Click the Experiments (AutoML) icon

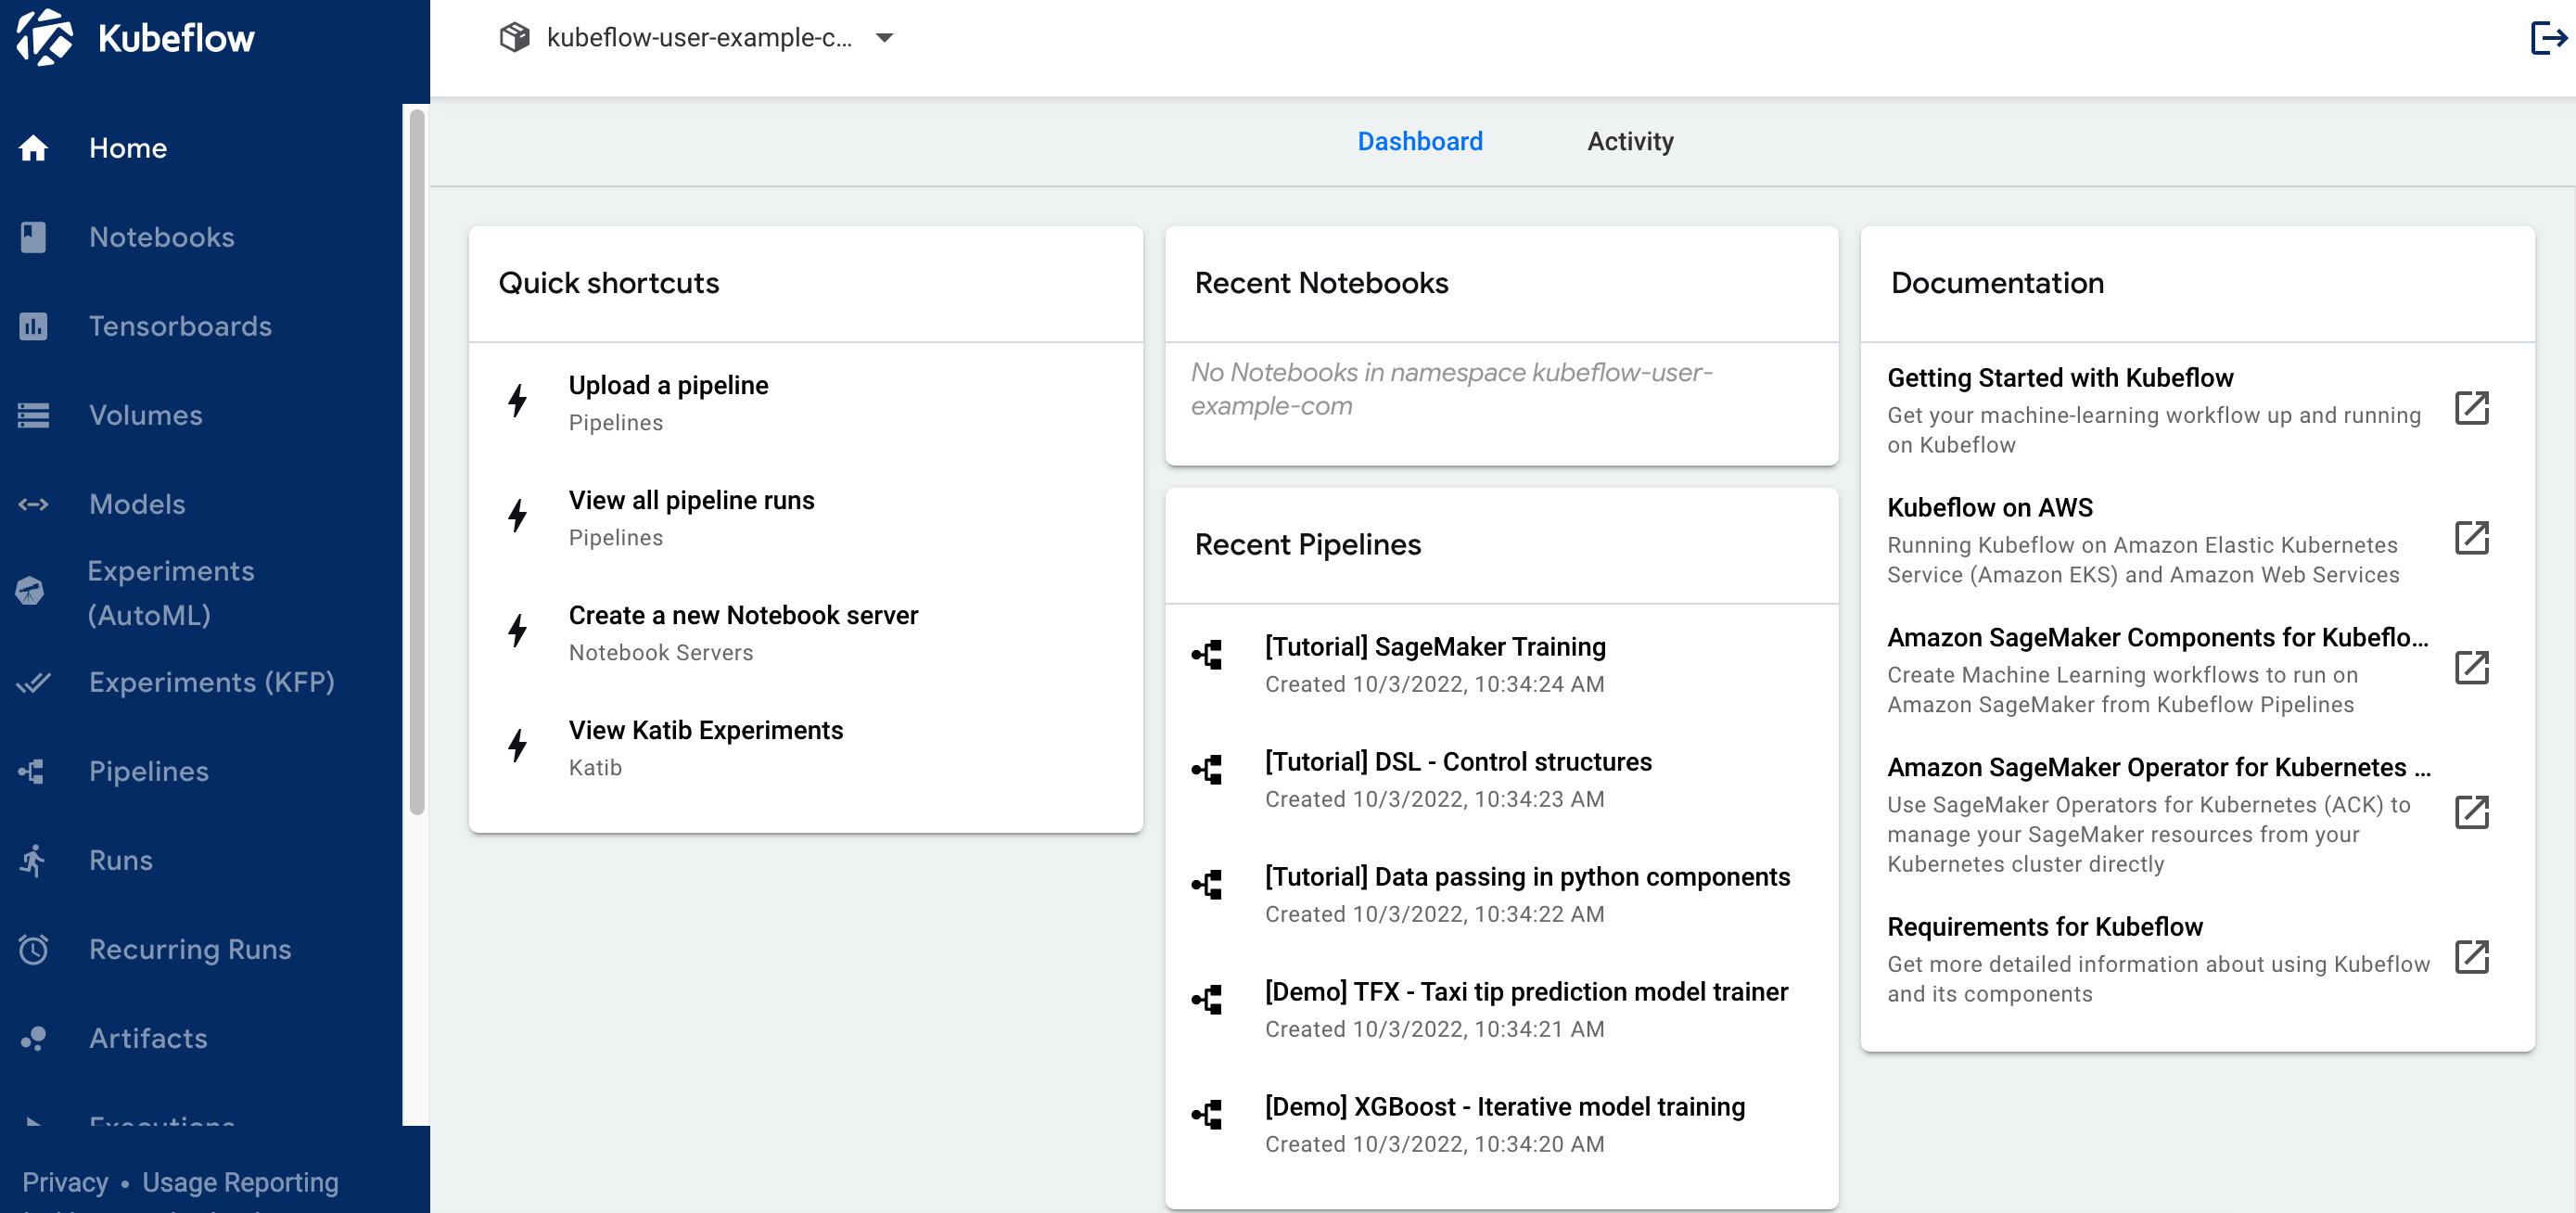click(x=29, y=592)
